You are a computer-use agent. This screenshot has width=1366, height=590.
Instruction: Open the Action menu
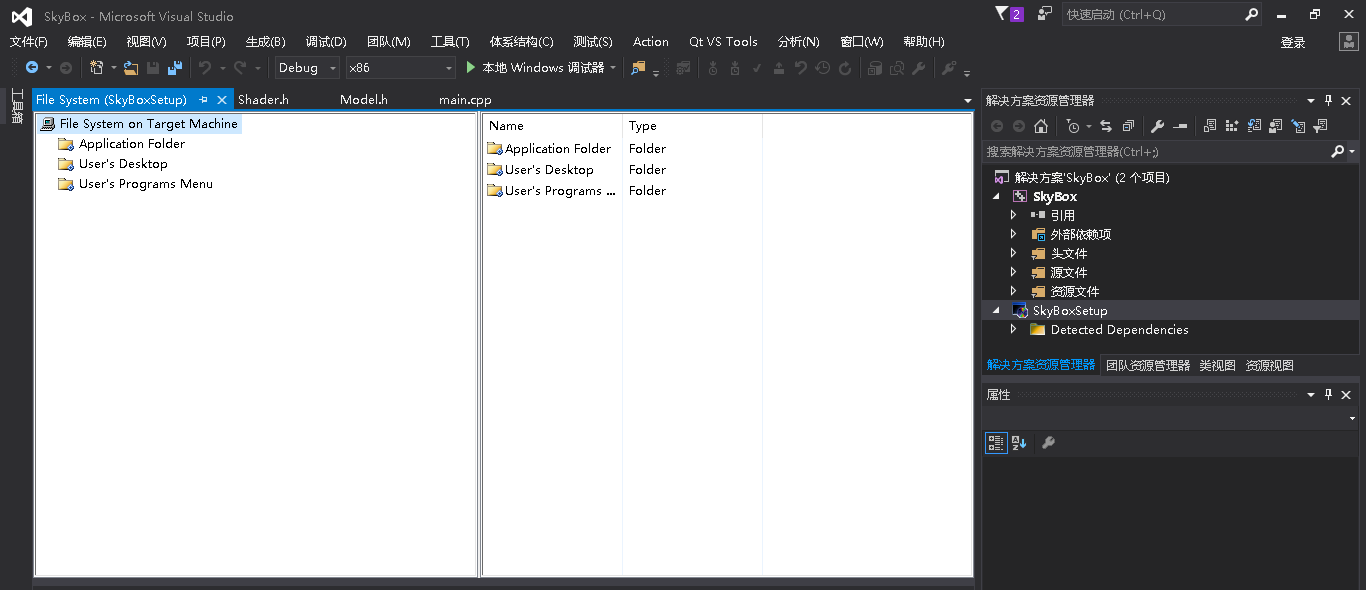pyautogui.click(x=651, y=42)
